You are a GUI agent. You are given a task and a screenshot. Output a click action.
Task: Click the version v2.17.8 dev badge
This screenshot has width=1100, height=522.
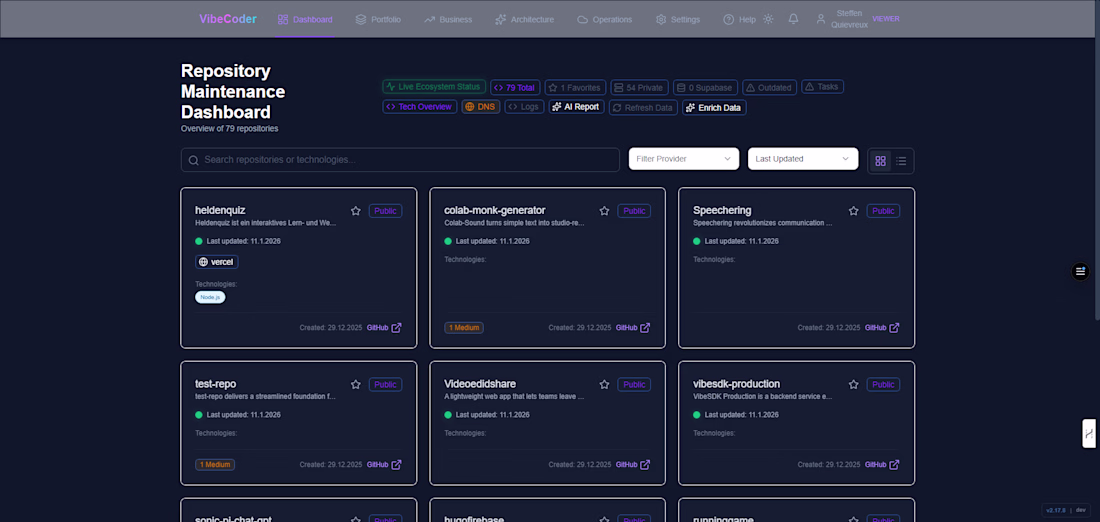point(1066,510)
